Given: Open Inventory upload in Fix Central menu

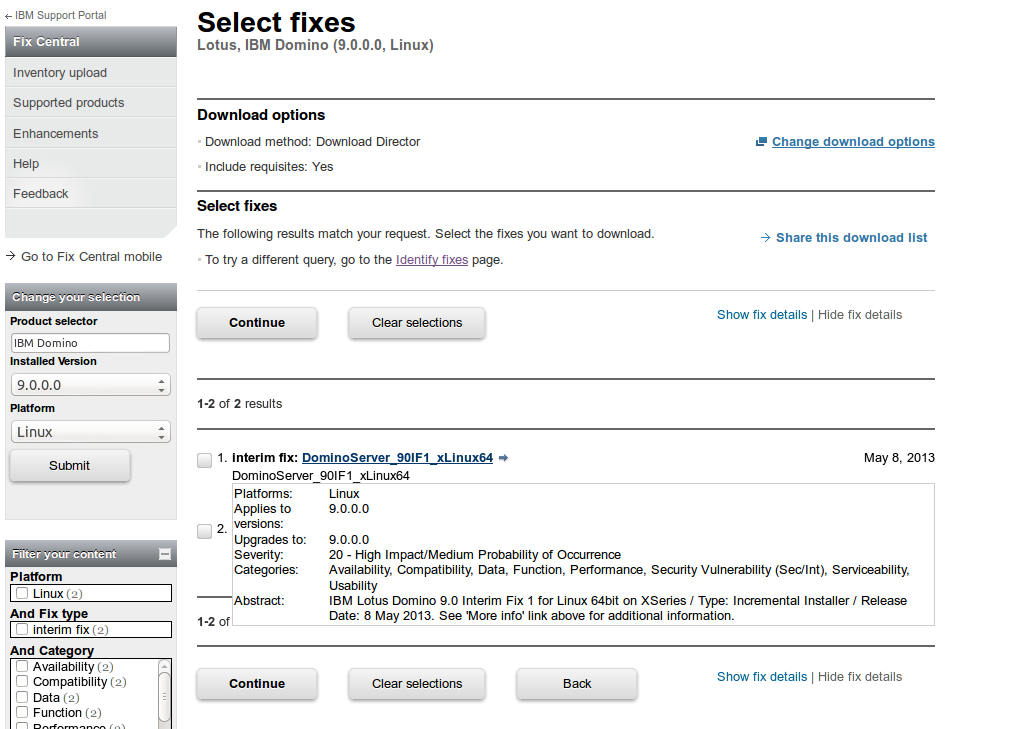Looking at the screenshot, I should pyautogui.click(x=91, y=73).
